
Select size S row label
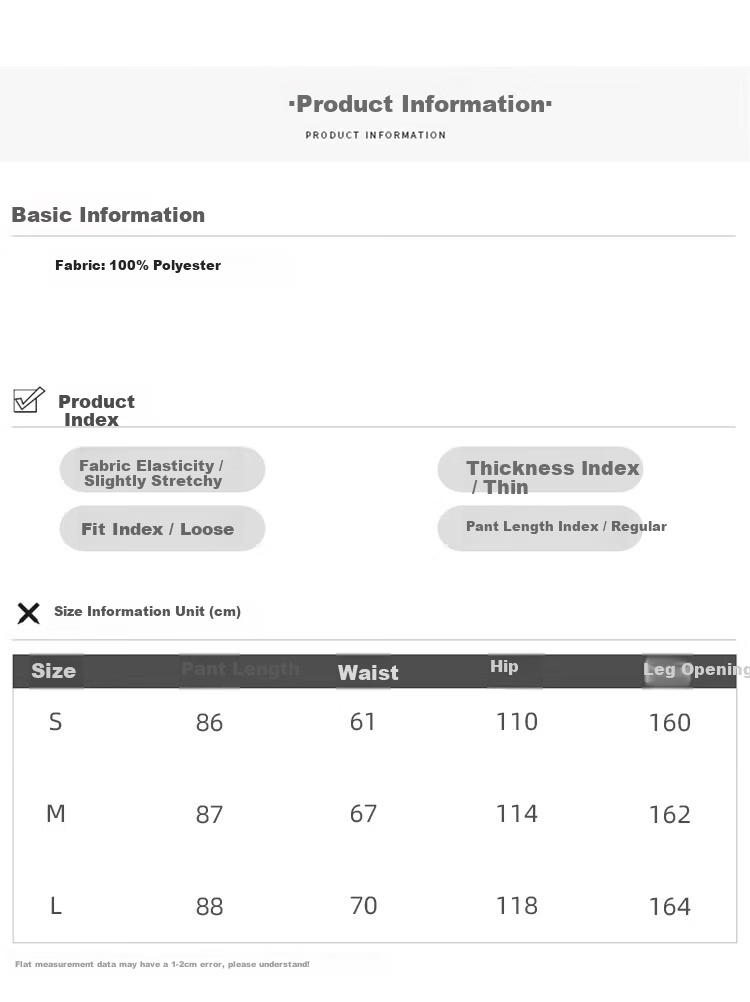pos(56,722)
